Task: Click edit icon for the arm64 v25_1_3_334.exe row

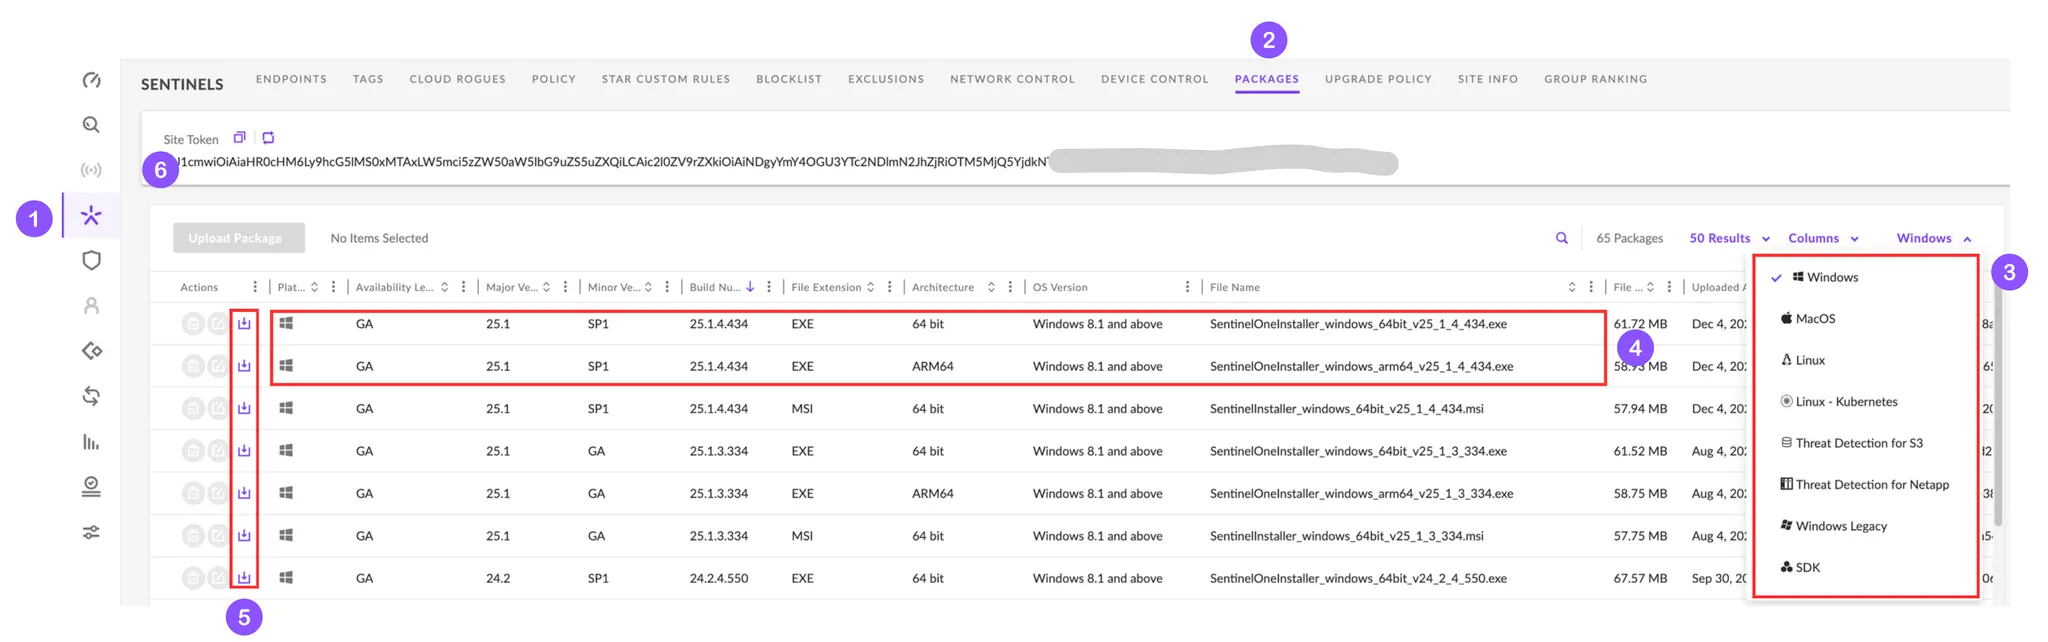Action: coord(218,493)
